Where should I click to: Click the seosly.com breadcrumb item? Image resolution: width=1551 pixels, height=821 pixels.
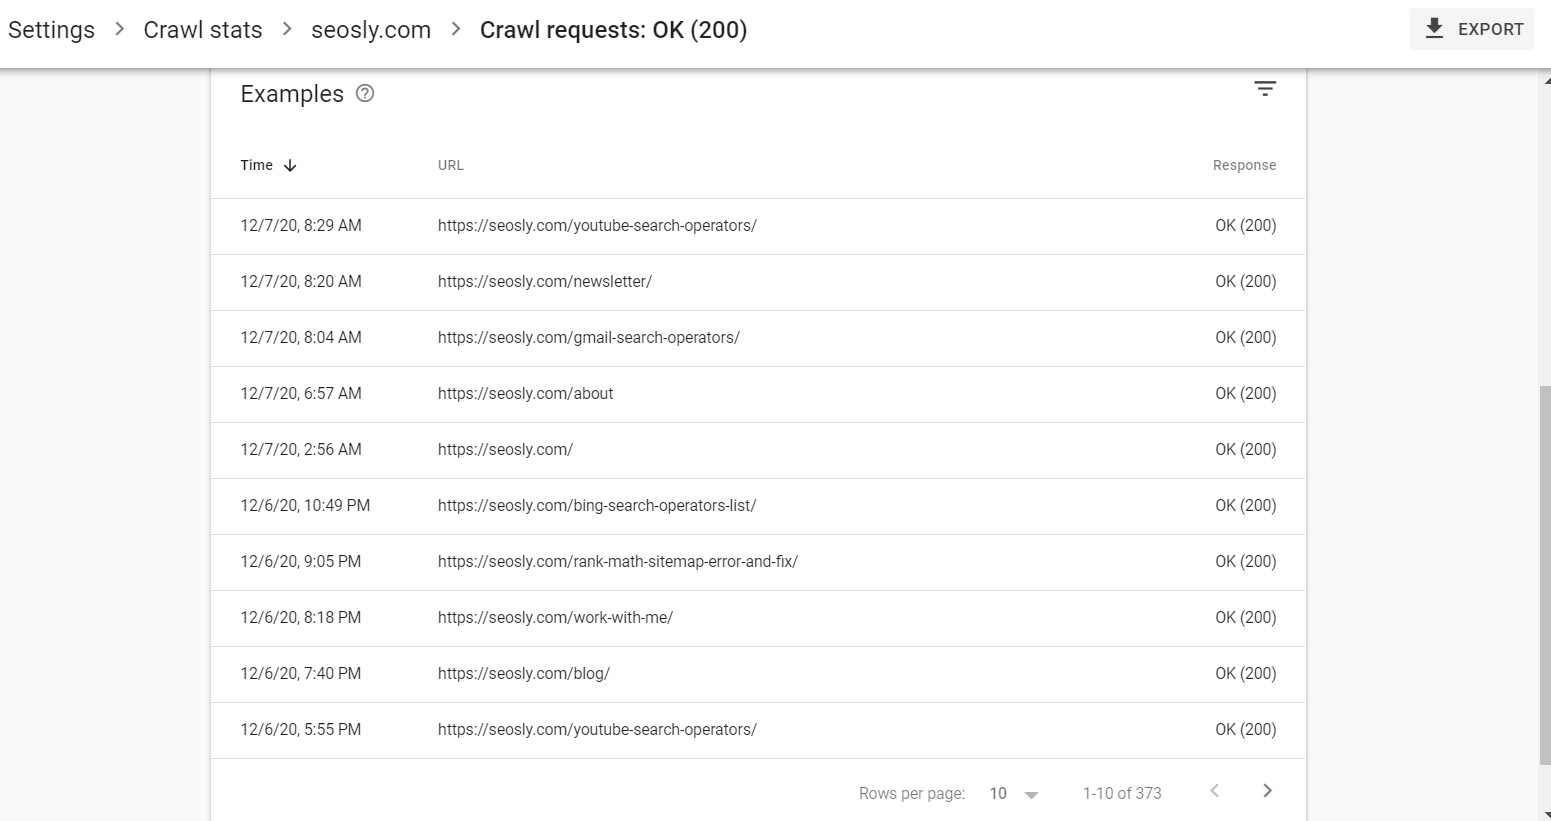(x=370, y=29)
